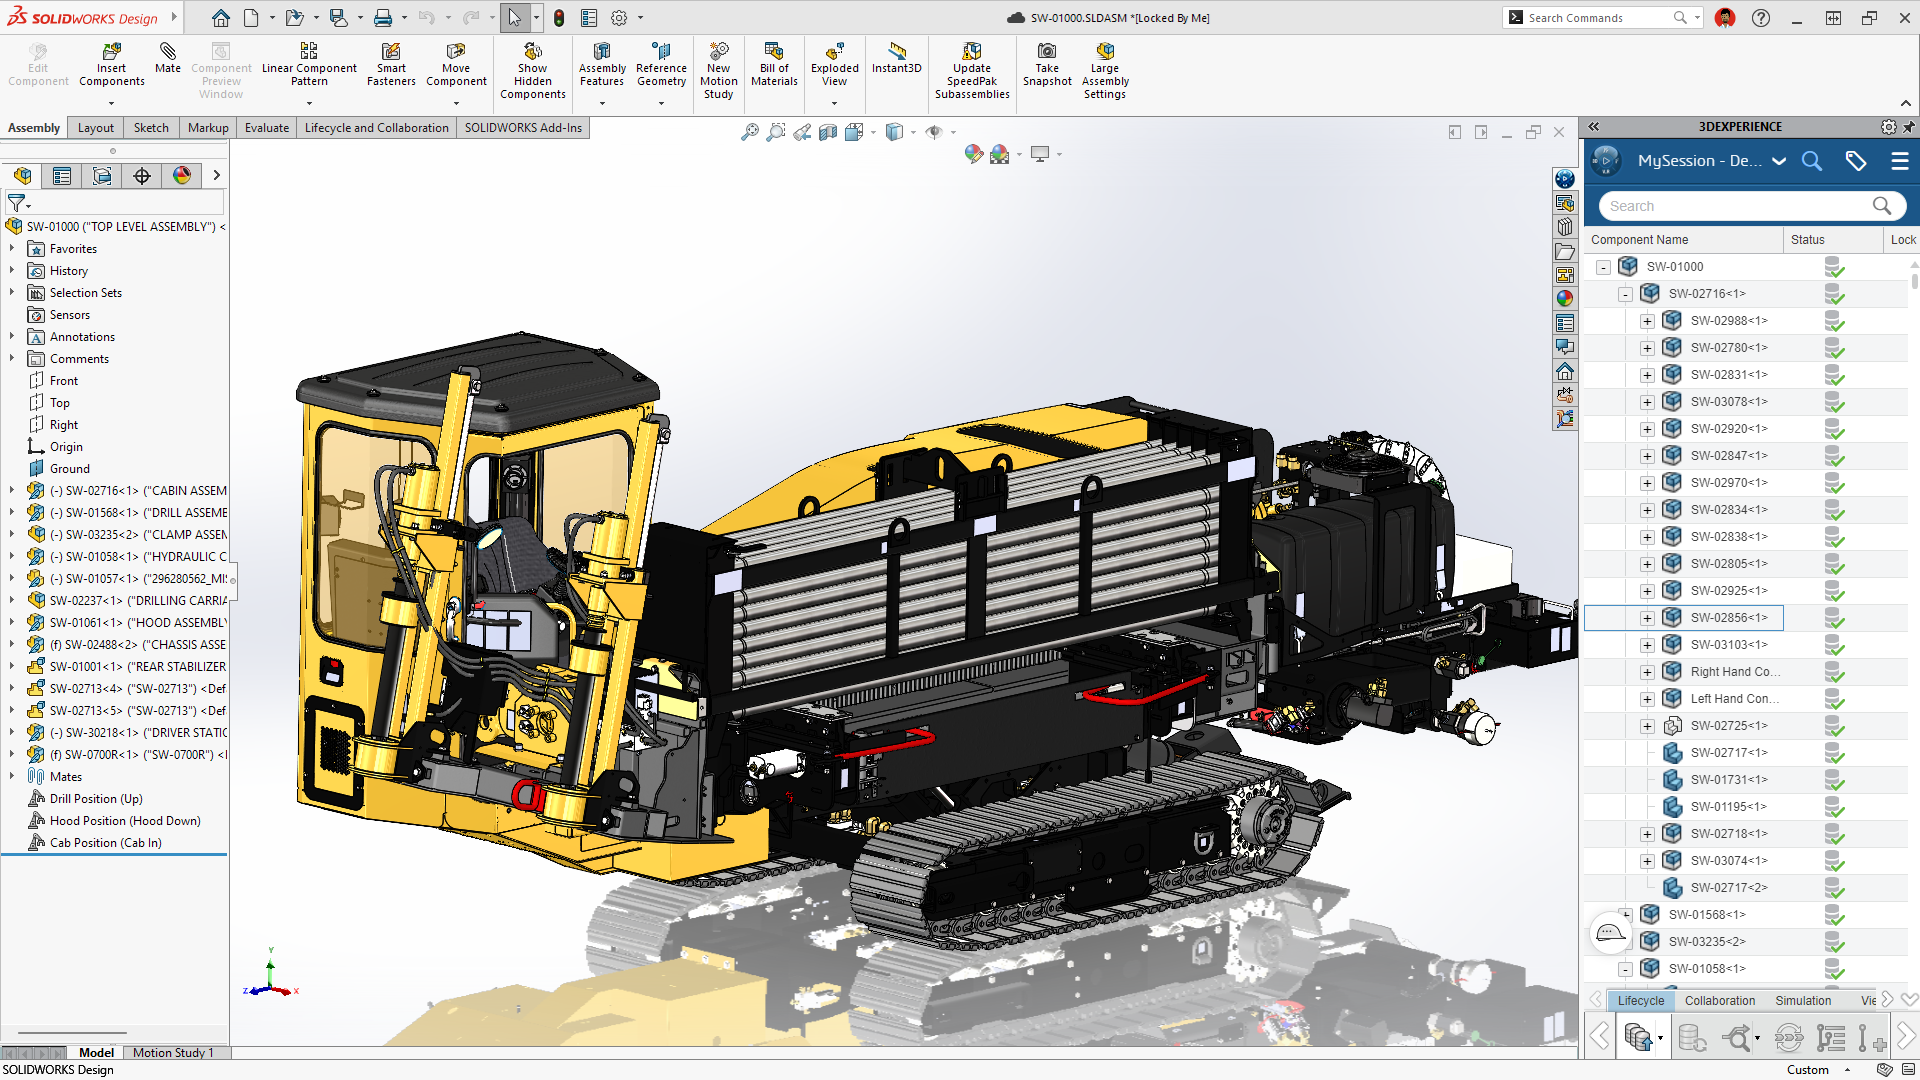Click the Search Commands box

click(x=1603, y=18)
